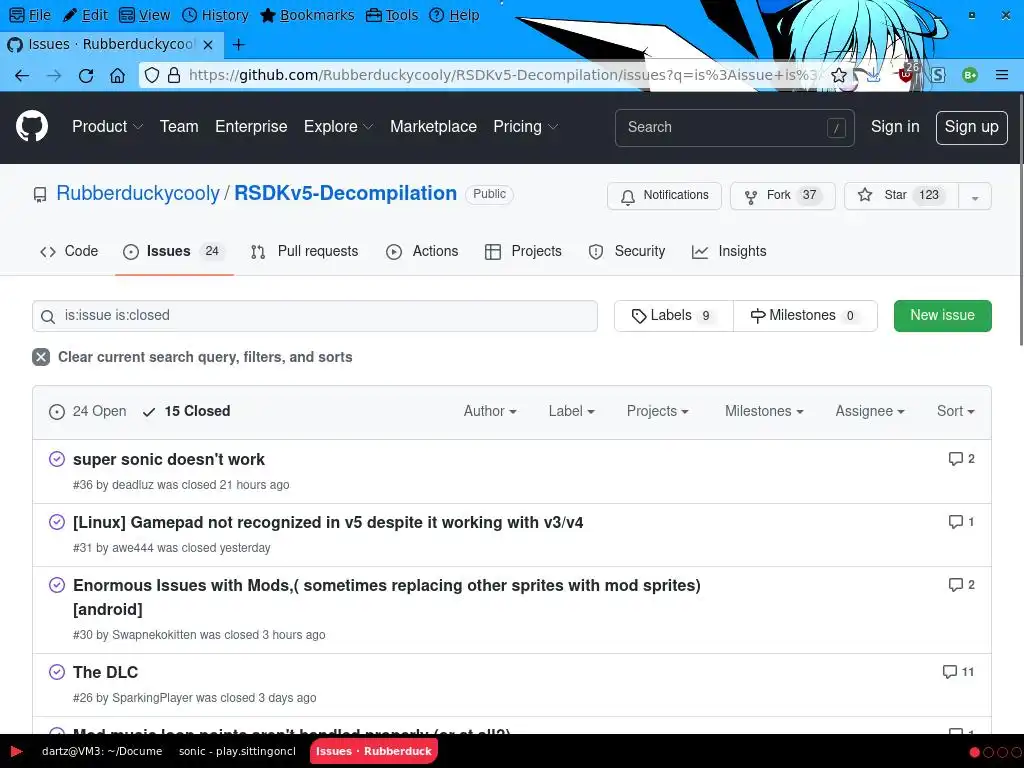Click the comments icon on 'The DLC' issue
Viewport: 1024px width, 768px height.
point(950,671)
